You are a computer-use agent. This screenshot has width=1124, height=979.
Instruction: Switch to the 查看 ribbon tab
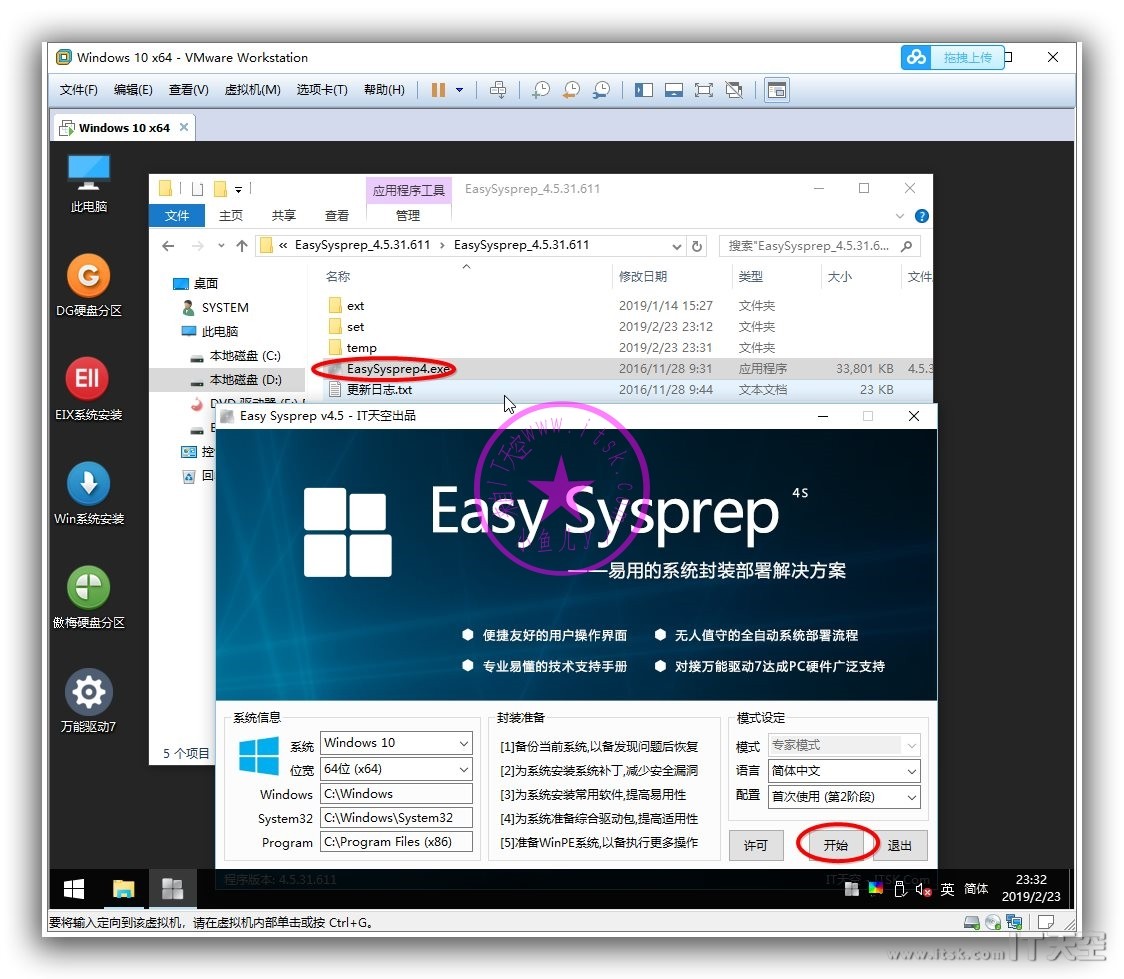coord(337,215)
